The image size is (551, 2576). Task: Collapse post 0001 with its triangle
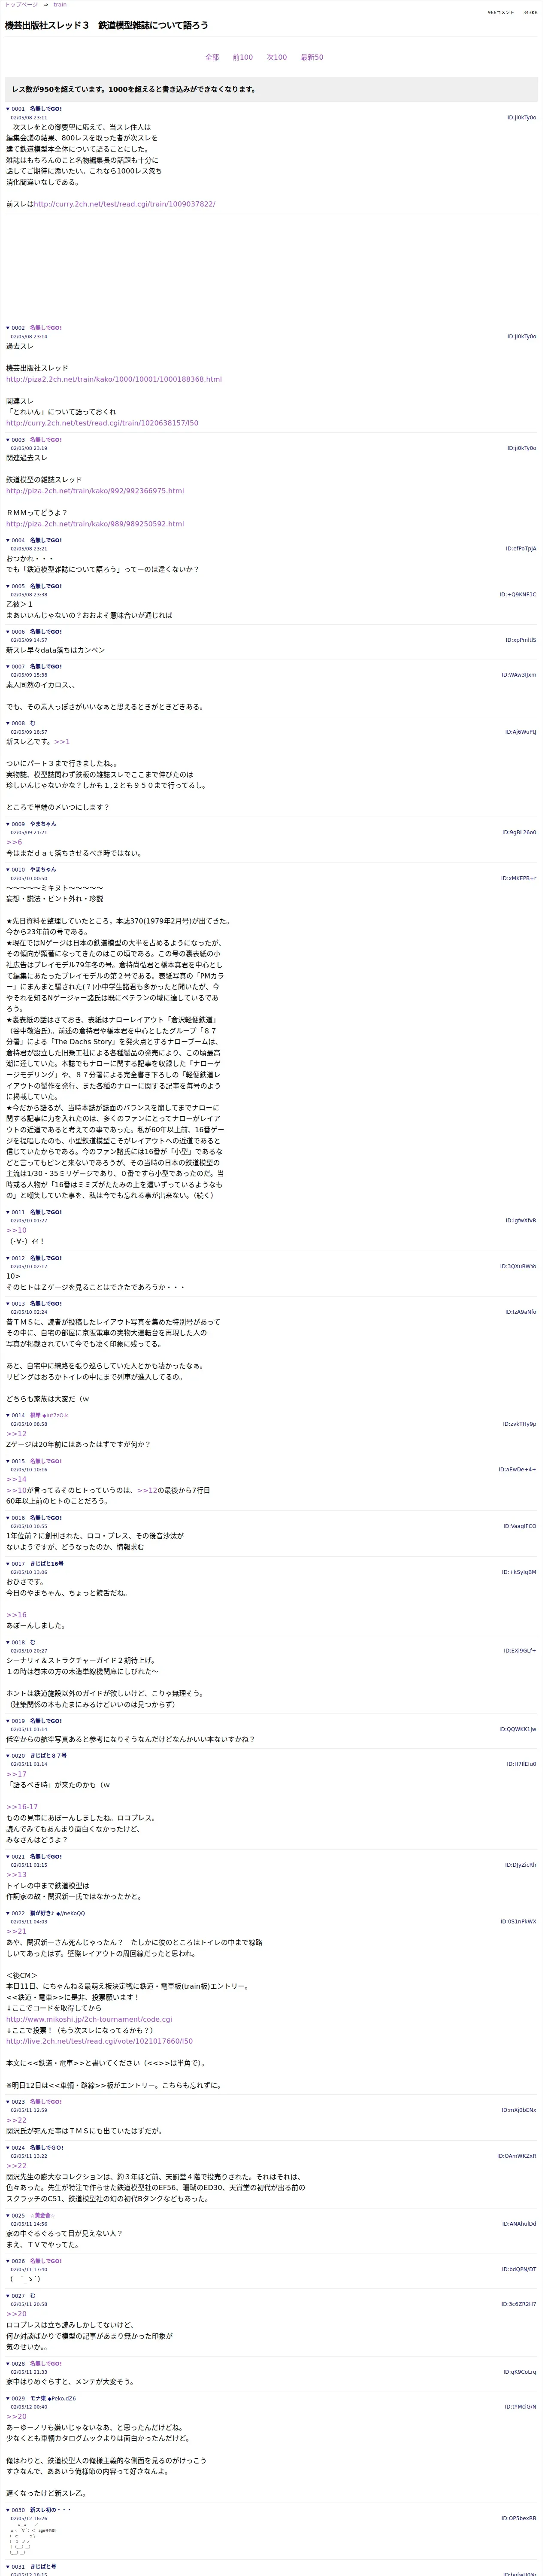8,109
